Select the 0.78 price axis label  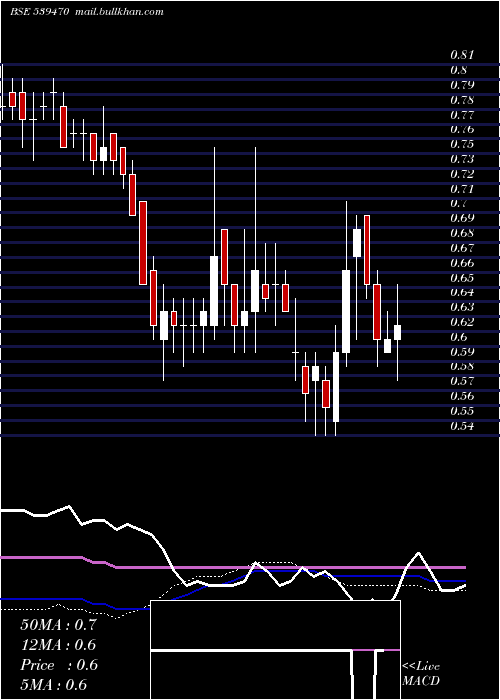coord(462,100)
